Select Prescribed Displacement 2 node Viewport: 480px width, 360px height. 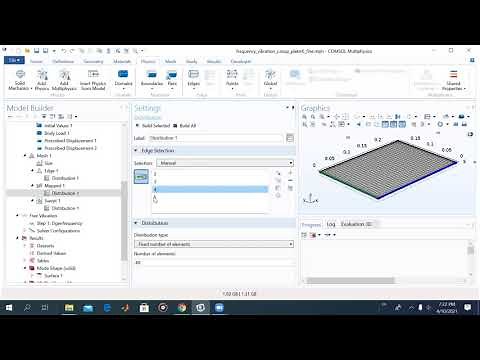tap(70, 148)
